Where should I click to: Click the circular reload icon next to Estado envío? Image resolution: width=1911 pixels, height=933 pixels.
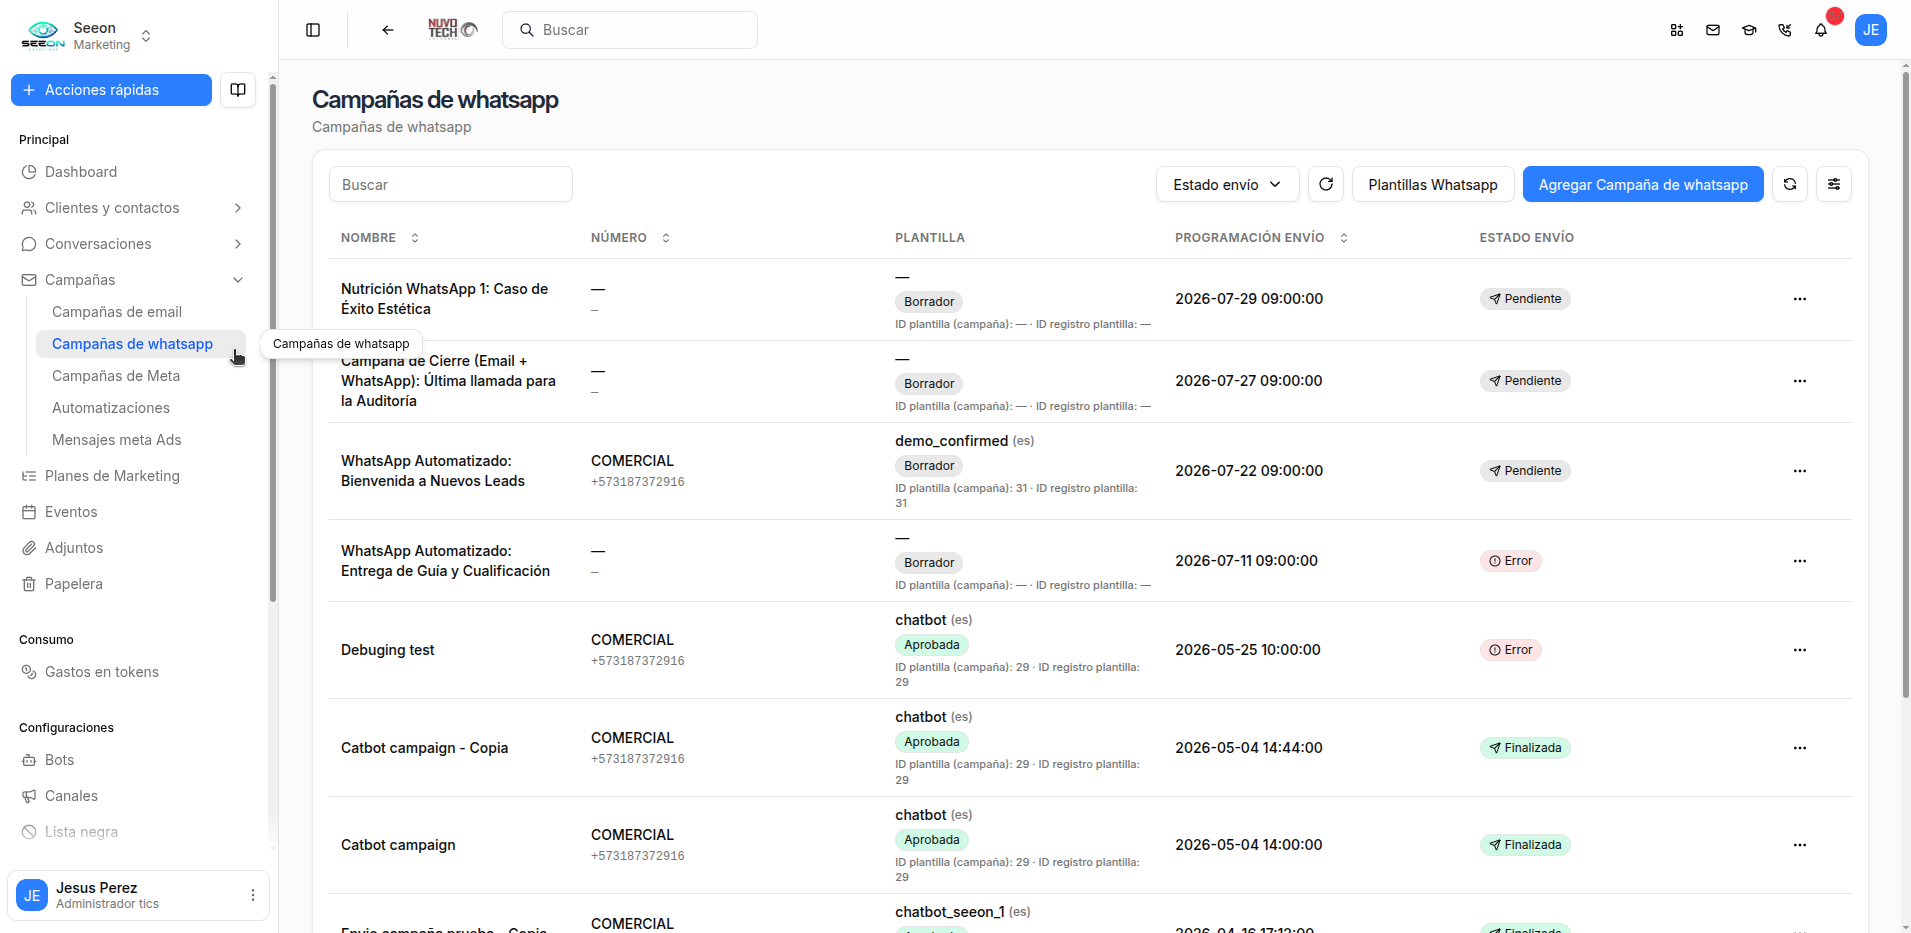pyautogui.click(x=1326, y=184)
